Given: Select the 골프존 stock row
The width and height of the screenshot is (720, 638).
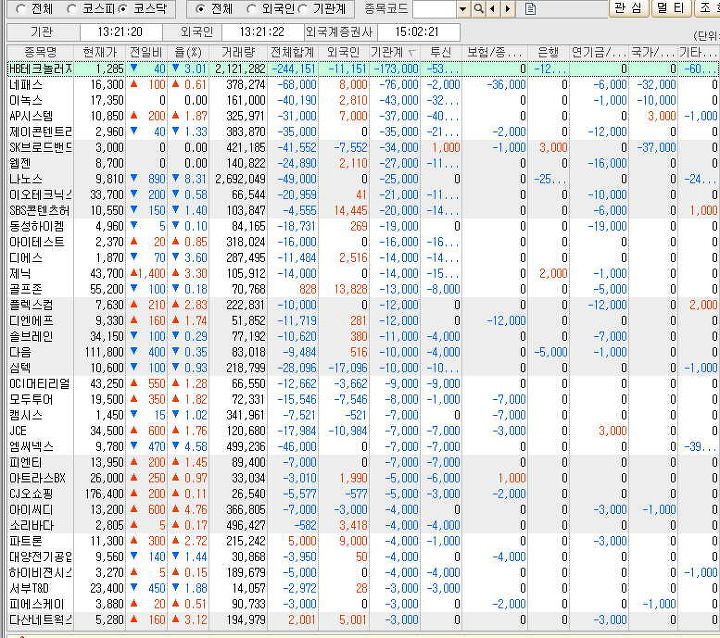Looking at the screenshot, I should pyautogui.click(x=363, y=289).
